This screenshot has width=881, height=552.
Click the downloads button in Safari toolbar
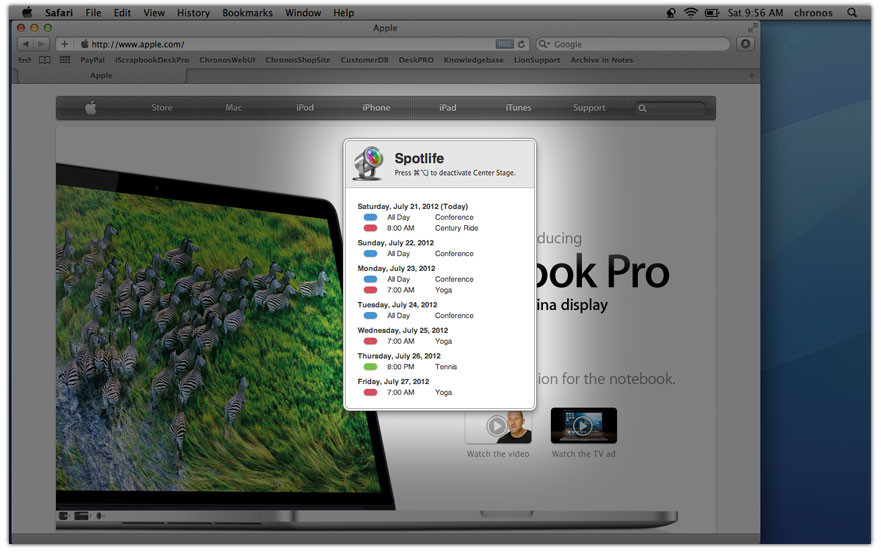745,44
